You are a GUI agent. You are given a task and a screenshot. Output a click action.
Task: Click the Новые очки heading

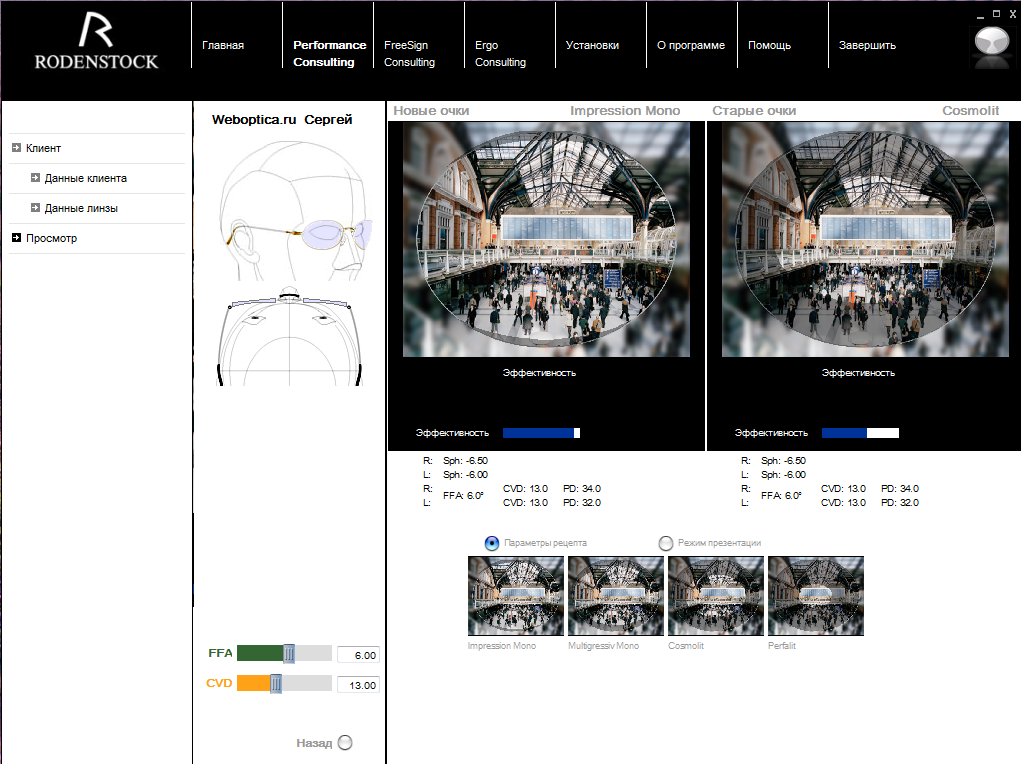tap(431, 111)
